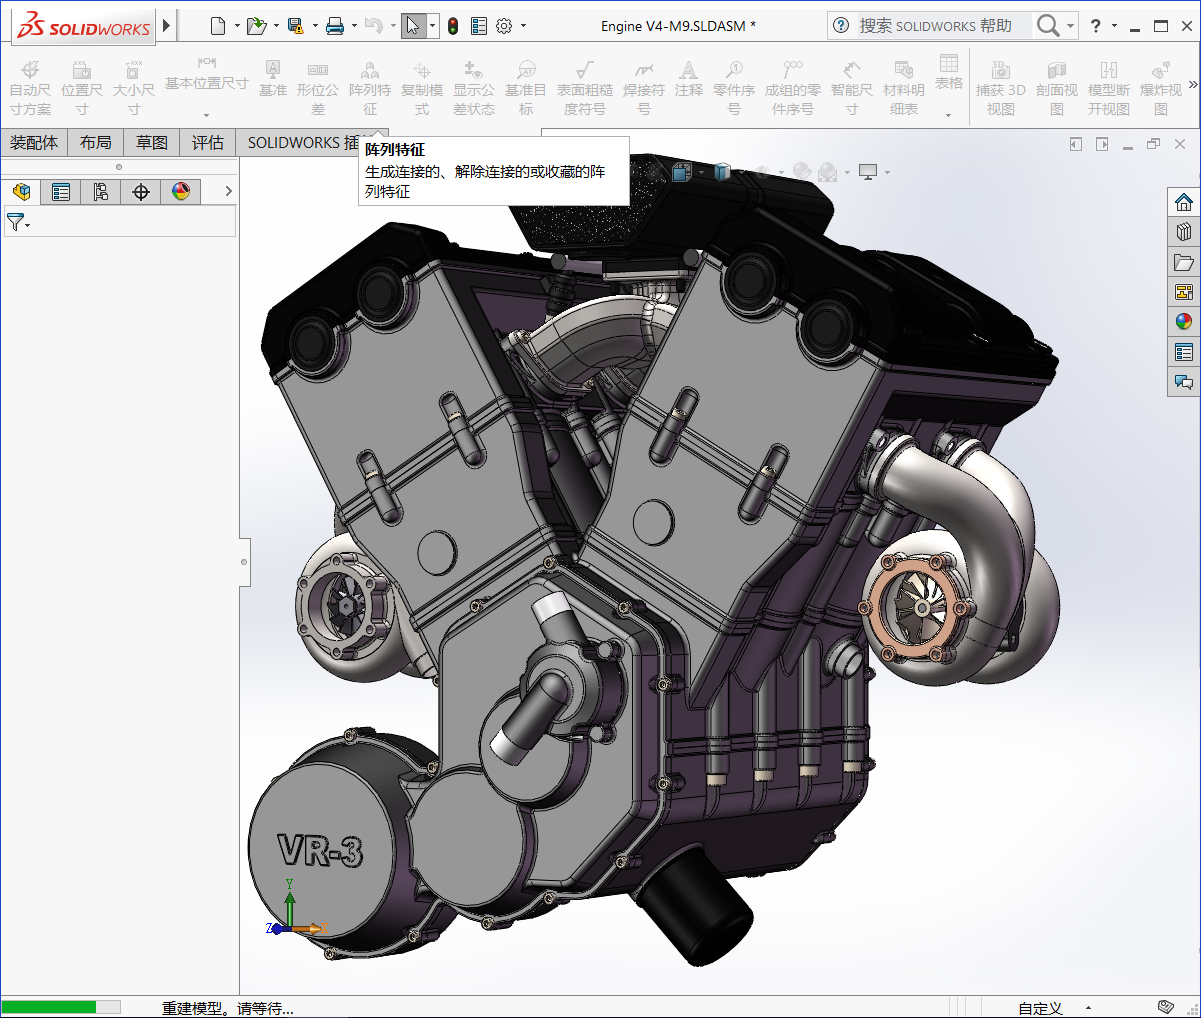
Task: Open the New document dropdown arrow
Action: 237,26
